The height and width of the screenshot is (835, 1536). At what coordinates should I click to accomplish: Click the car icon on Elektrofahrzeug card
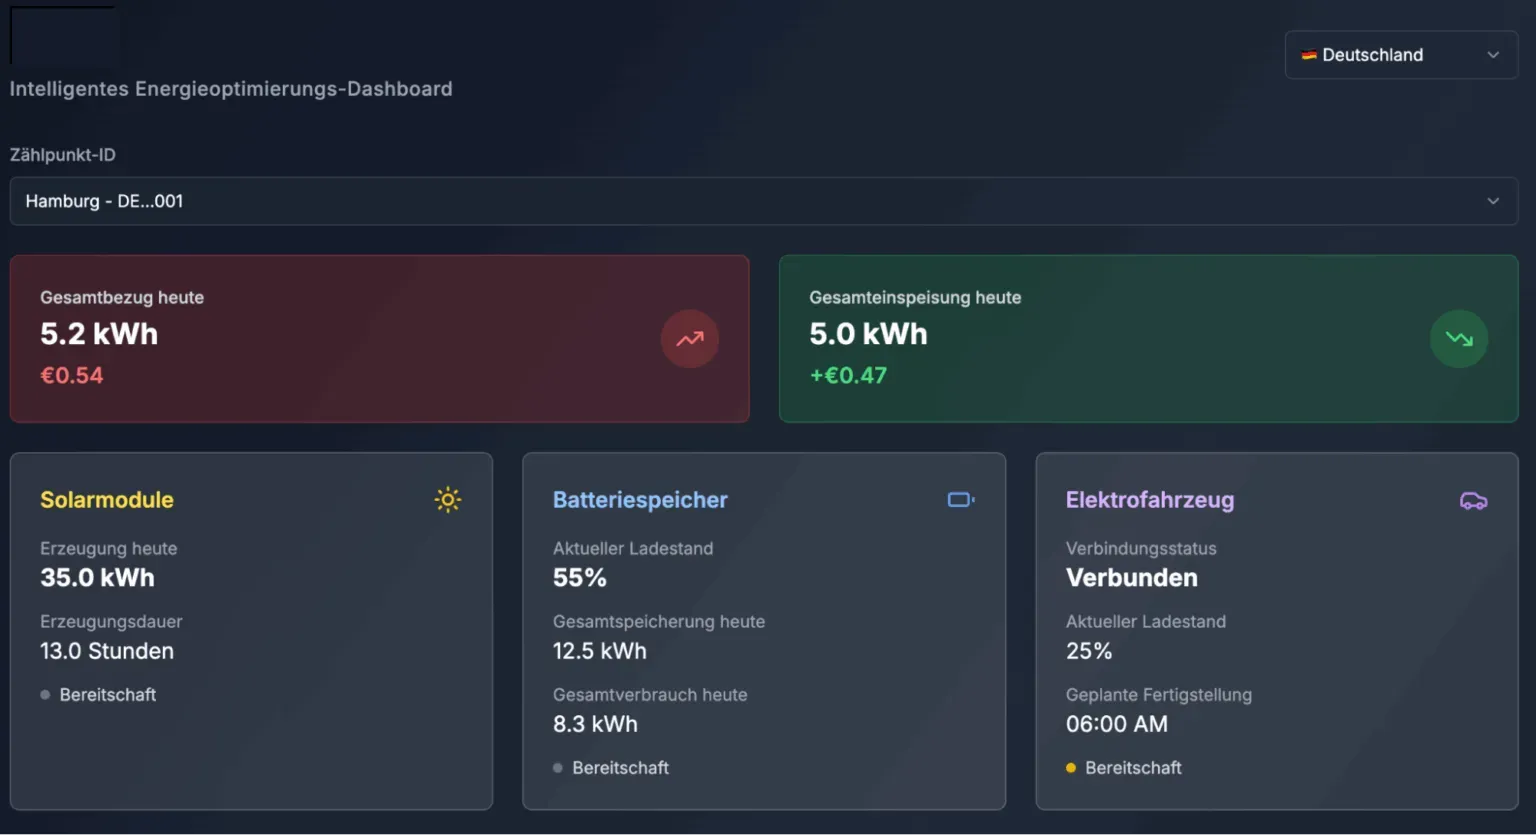[1473, 500]
